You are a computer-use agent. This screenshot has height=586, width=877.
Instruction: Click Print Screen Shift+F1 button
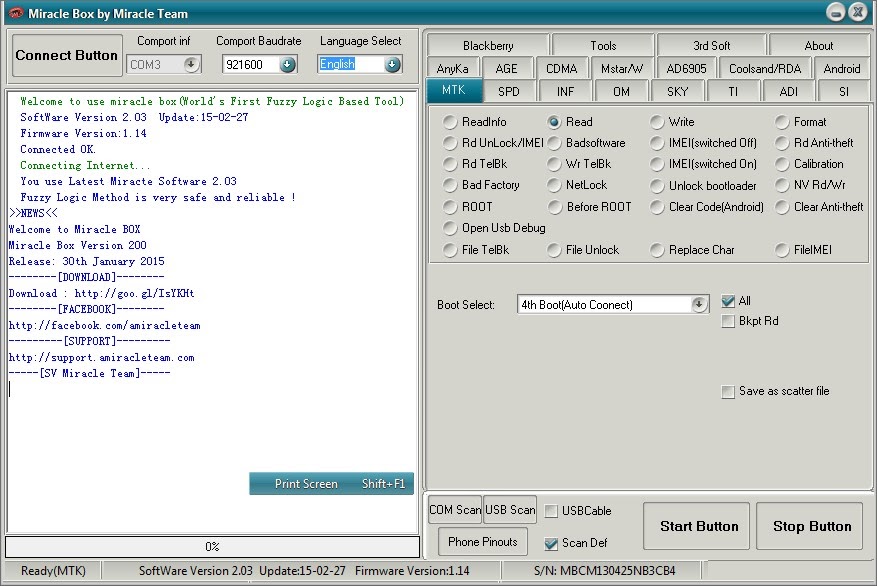click(x=332, y=483)
